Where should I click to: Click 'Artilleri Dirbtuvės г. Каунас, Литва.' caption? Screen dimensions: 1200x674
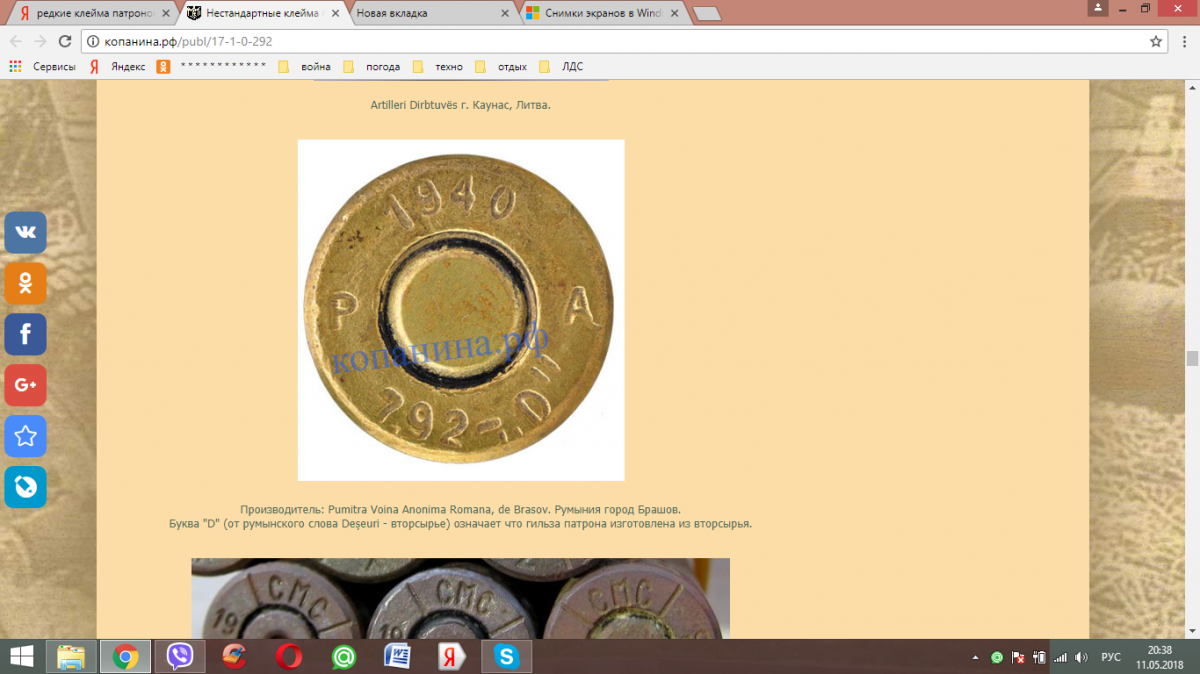461,104
